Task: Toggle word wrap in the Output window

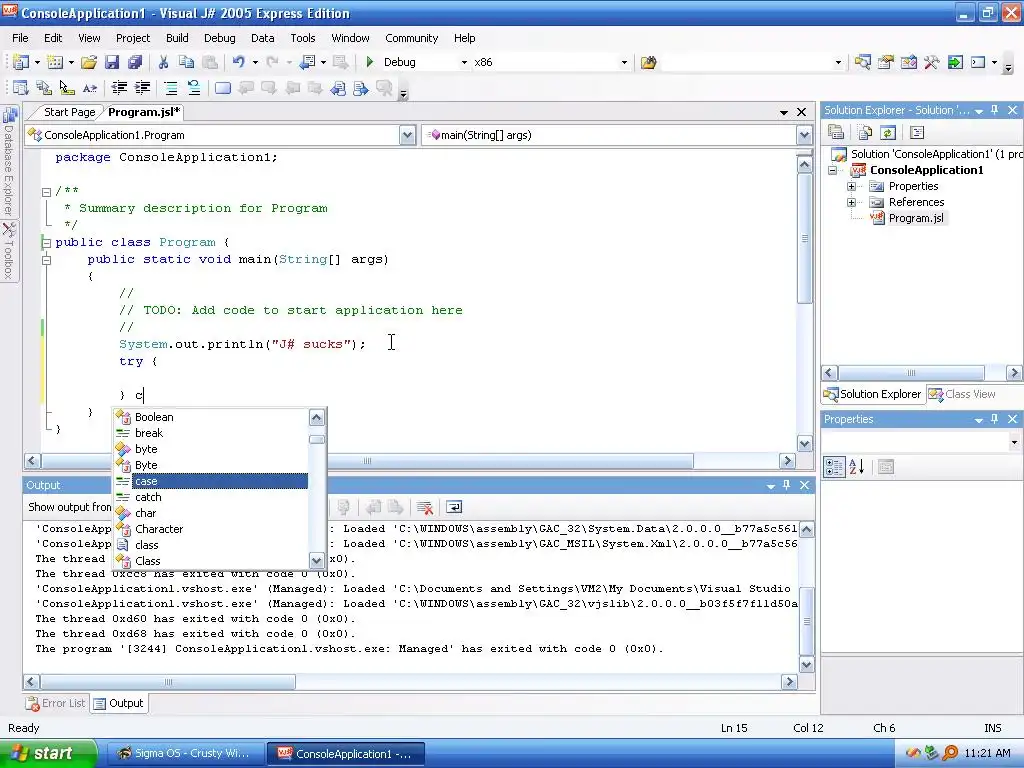Action: click(x=454, y=507)
